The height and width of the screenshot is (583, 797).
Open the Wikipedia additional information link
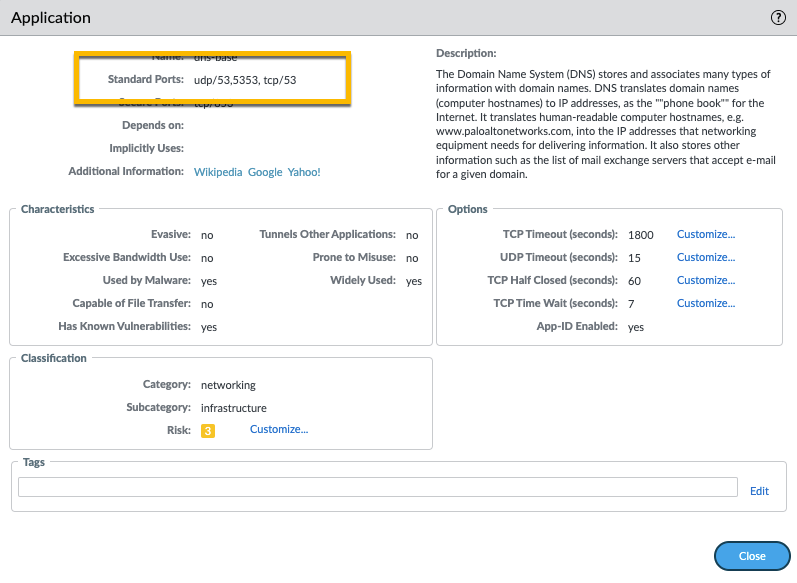218,172
